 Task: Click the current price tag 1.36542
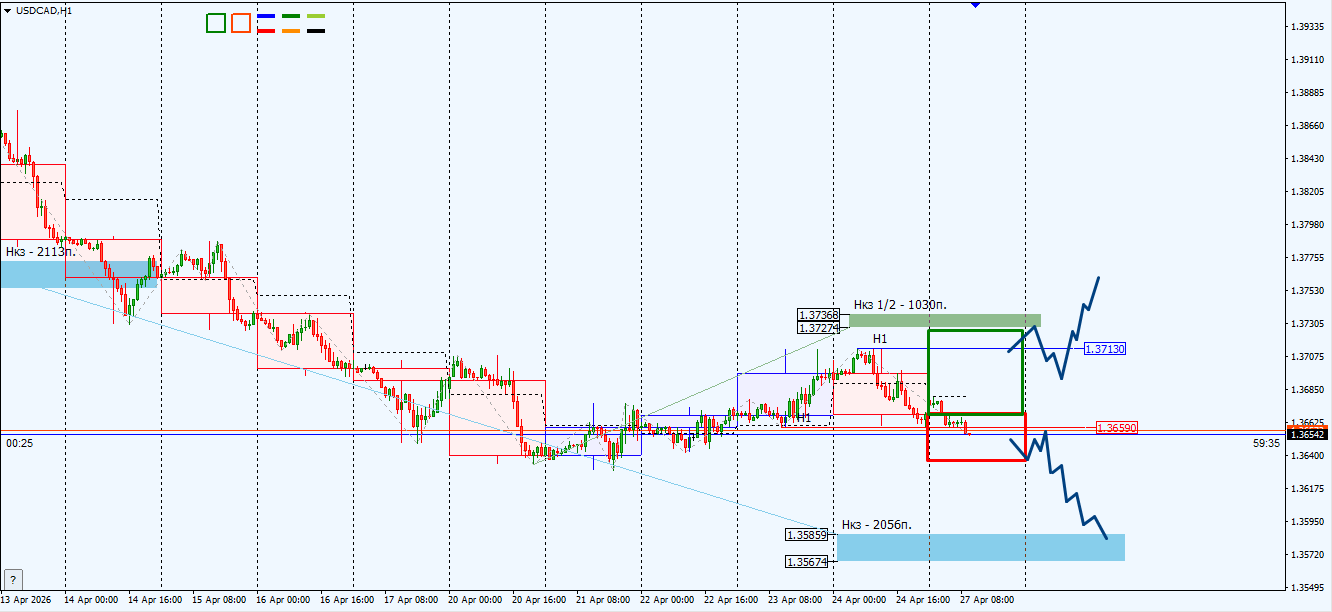(x=1309, y=434)
